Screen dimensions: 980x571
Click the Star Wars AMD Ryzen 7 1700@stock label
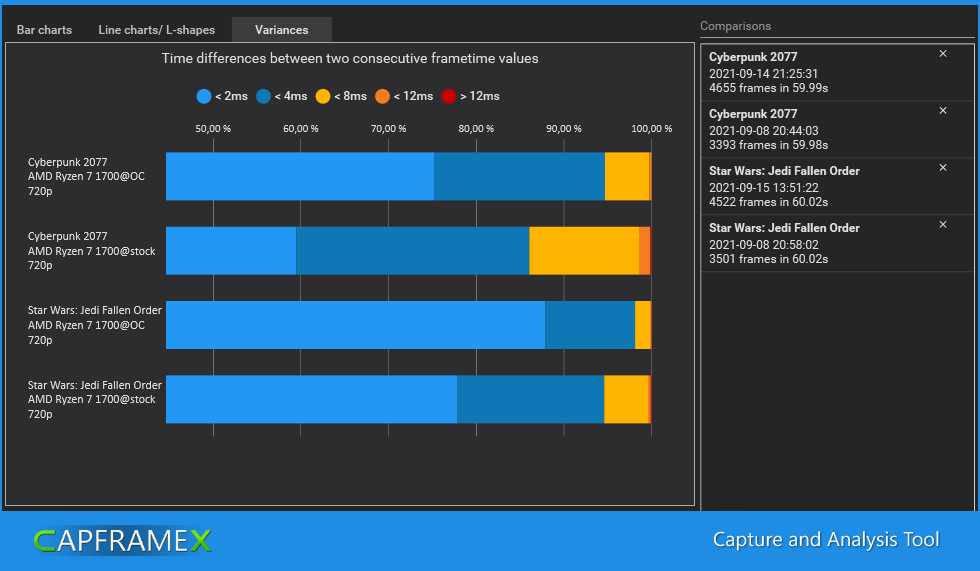tap(94, 399)
